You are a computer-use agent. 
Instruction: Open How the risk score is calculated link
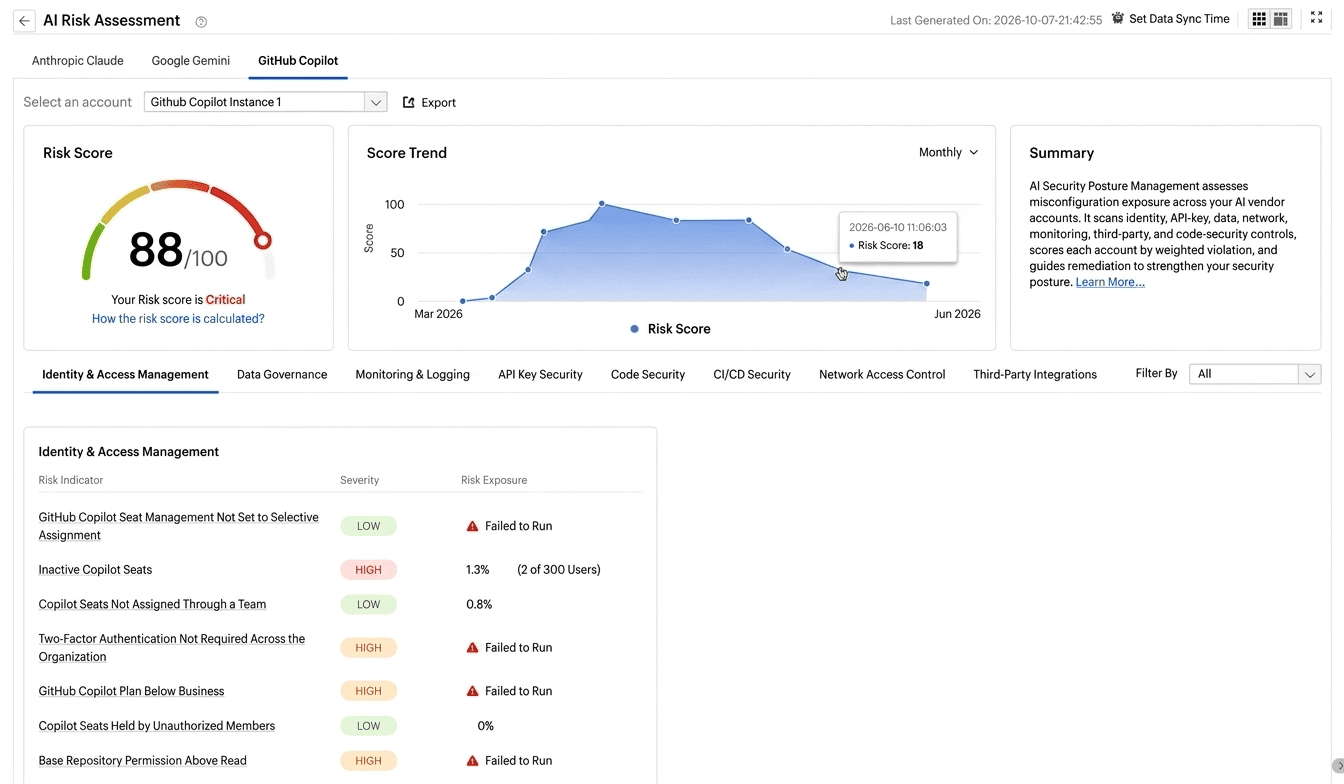pyautogui.click(x=178, y=319)
